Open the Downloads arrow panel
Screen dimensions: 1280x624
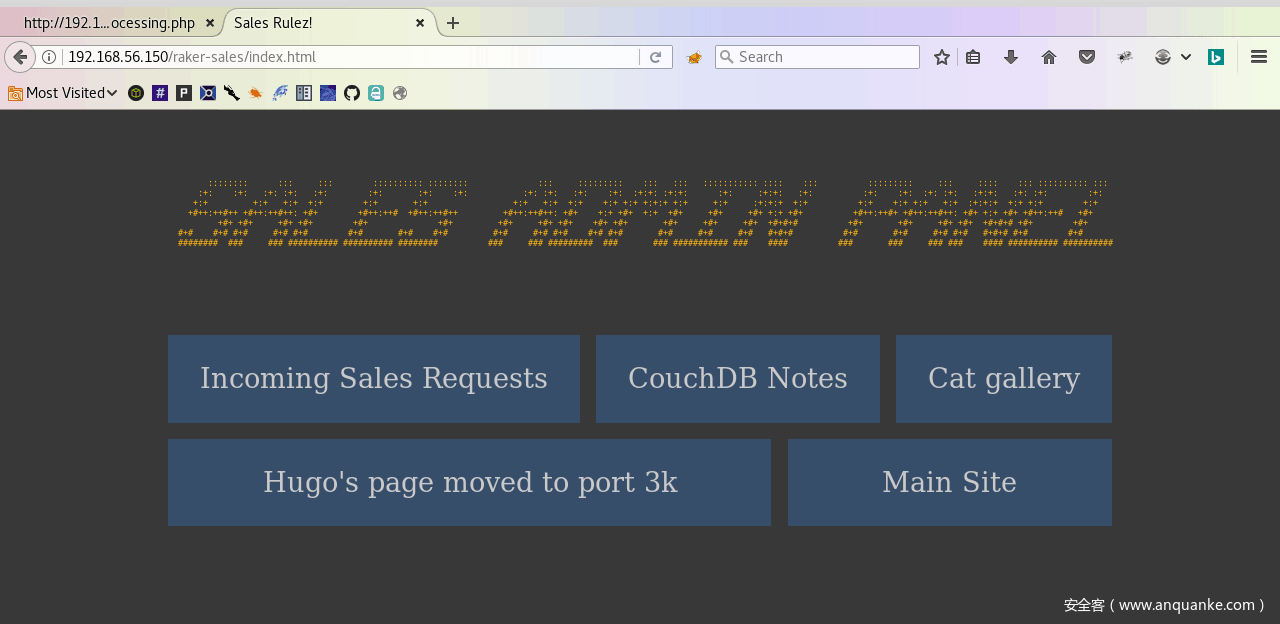1011,57
